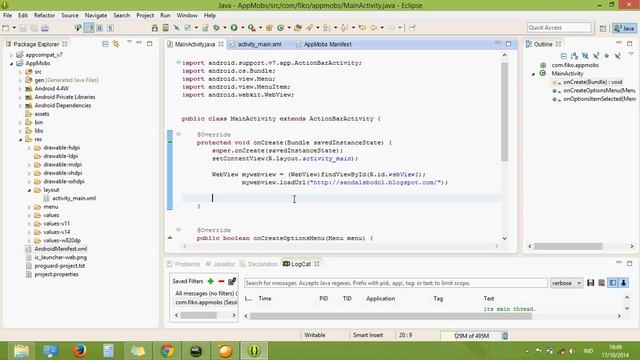Open Firefox from the taskbar

pyautogui.click(x=80, y=351)
